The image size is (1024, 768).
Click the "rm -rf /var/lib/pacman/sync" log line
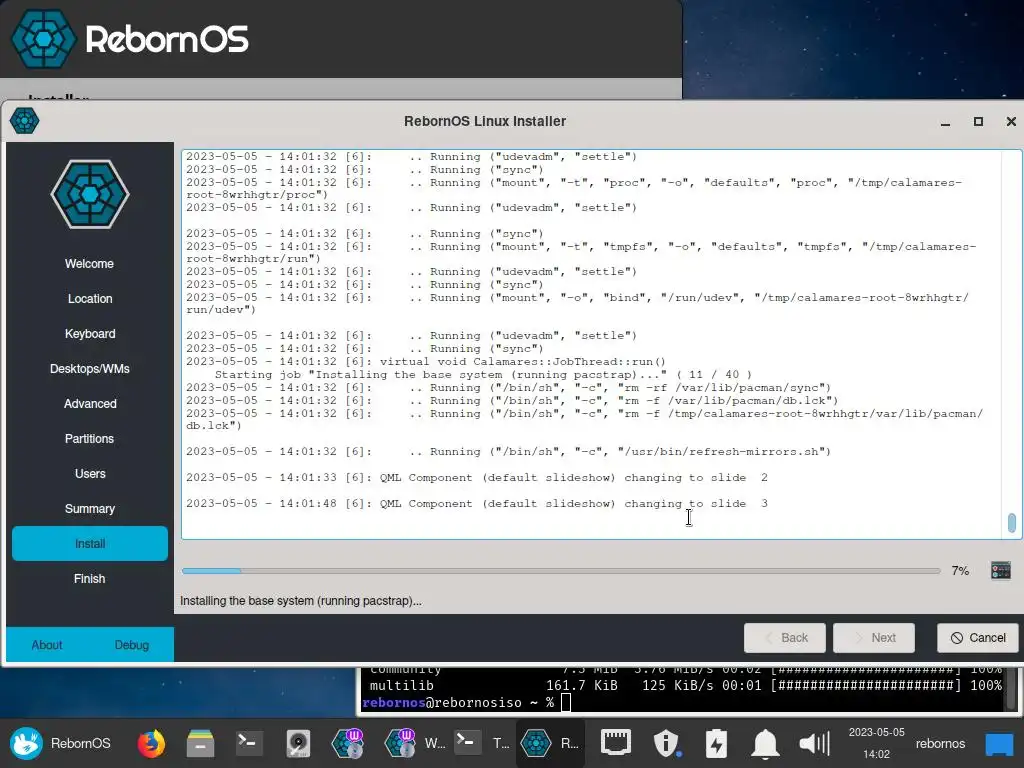coord(508,387)
